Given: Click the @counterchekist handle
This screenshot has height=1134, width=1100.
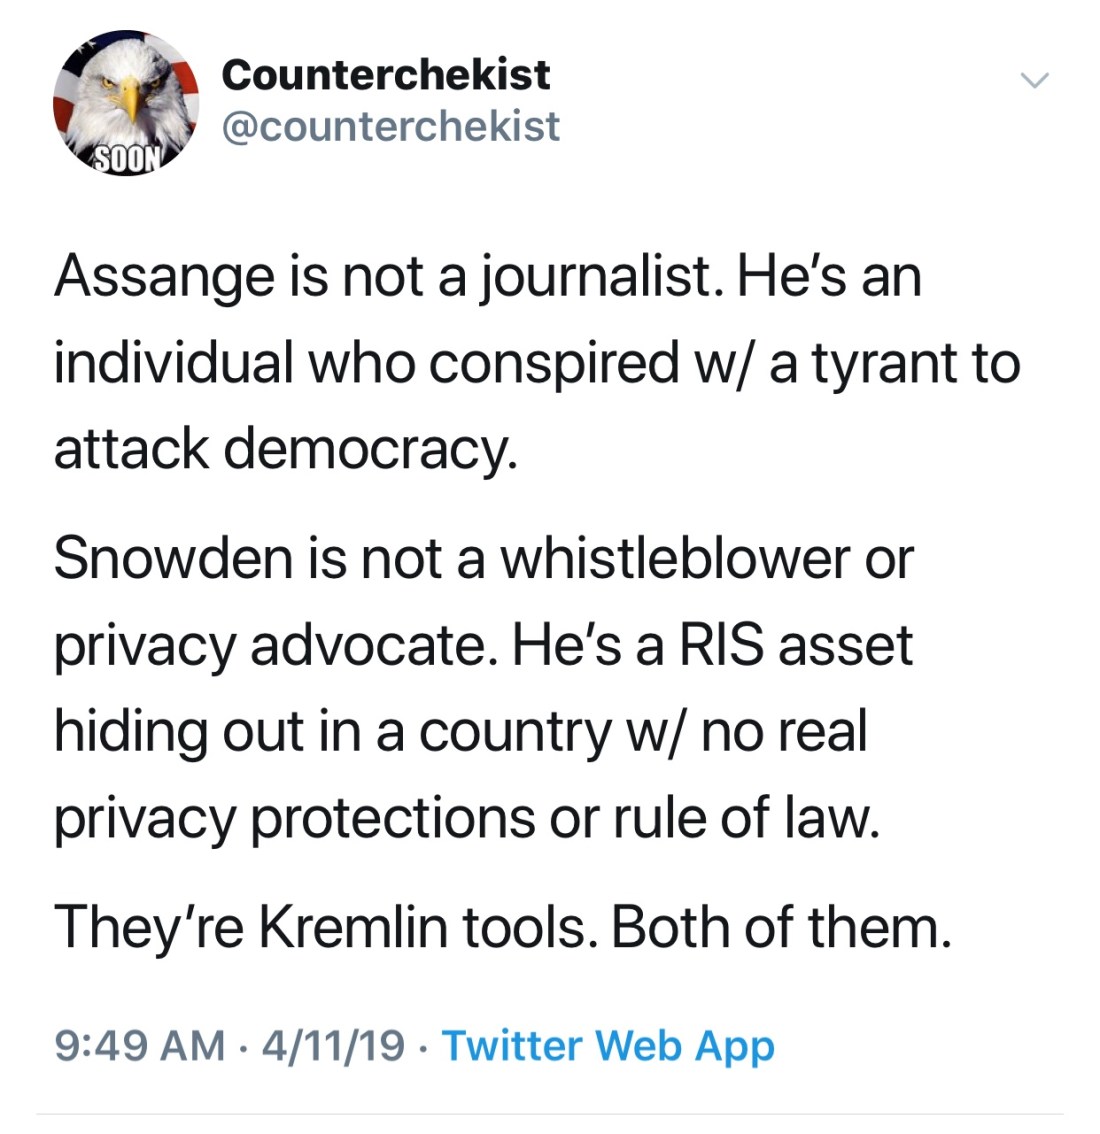Looking at the screenshot, I should [x=390, y=127].
